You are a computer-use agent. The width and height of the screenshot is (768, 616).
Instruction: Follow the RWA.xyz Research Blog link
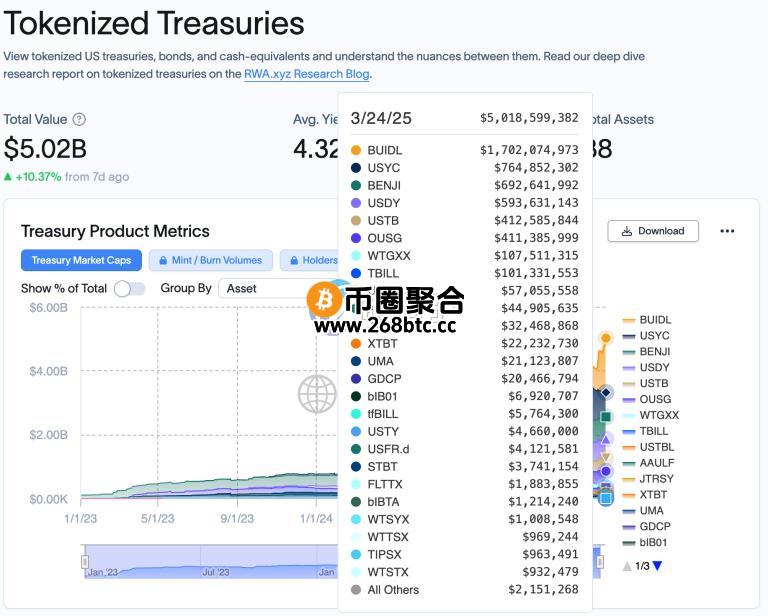pyautogui.click(x=307, y=74)
